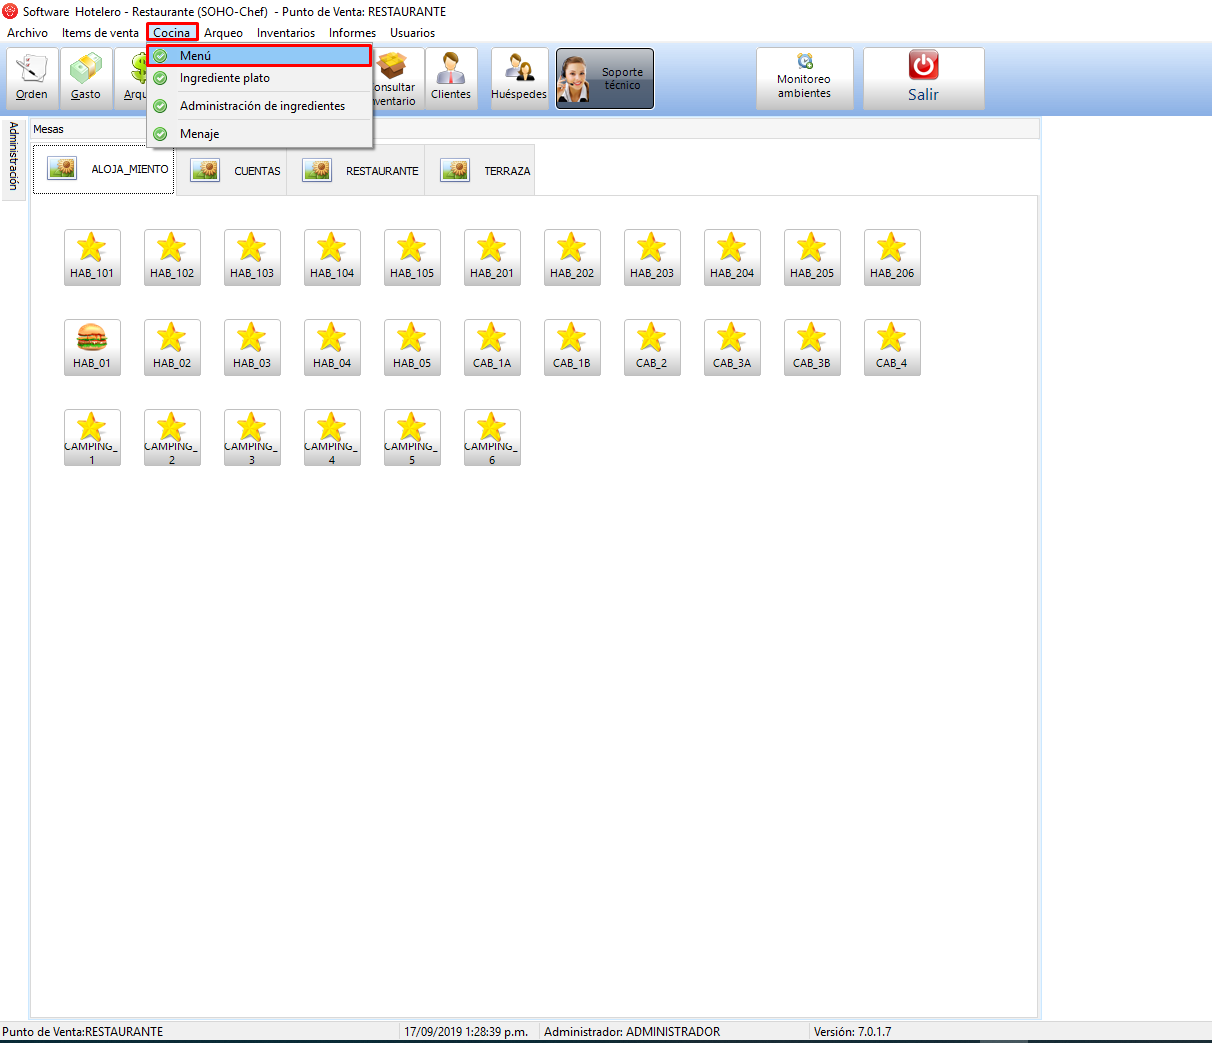Image resolution: width=1212 pixels, height=1043 pixels.
Task: Expand the Informes menu
Action: 352,33
